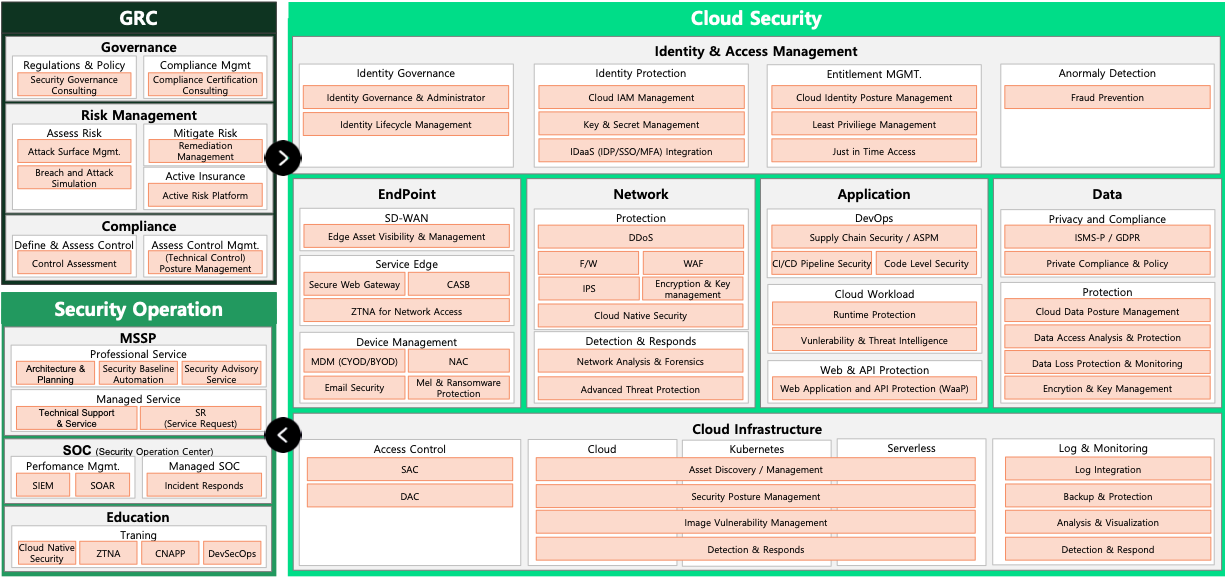
Task: Select DevSecOps training box
Action: tap(232, 553)
